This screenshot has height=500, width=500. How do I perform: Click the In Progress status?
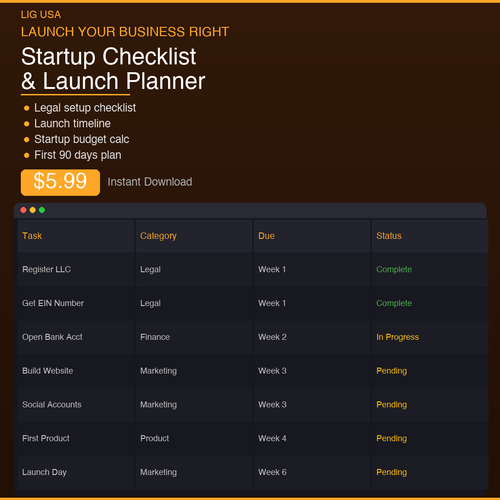click(x=397, y=337)
